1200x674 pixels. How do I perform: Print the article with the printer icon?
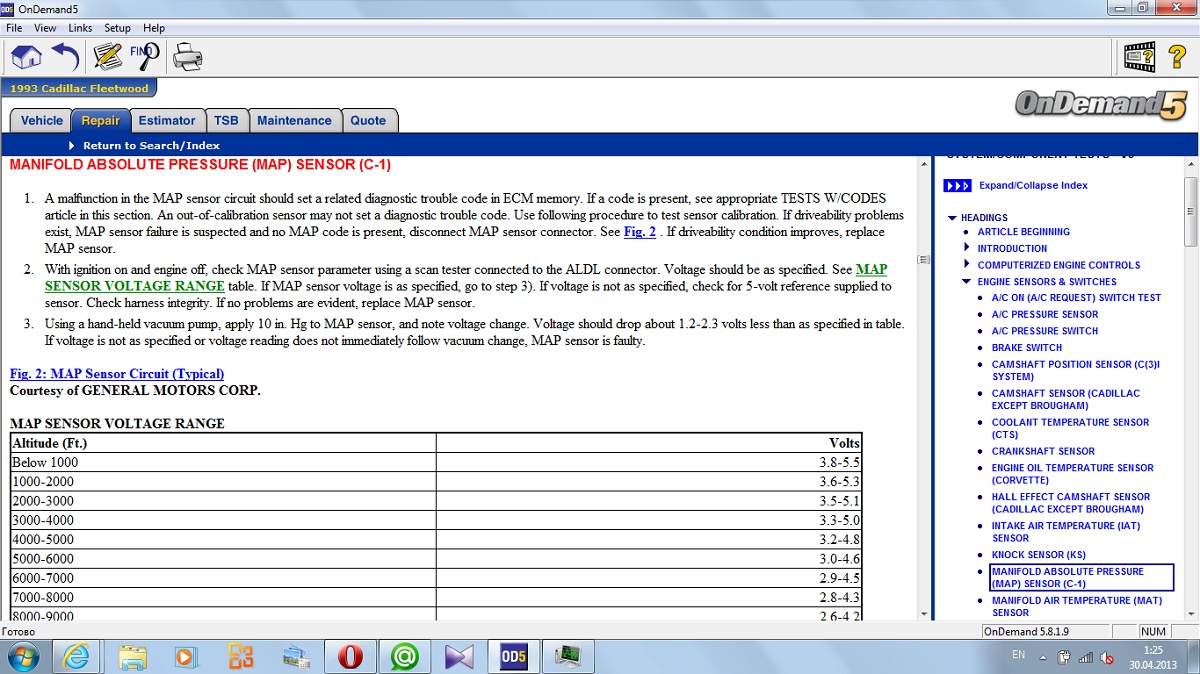click(187, 56)
